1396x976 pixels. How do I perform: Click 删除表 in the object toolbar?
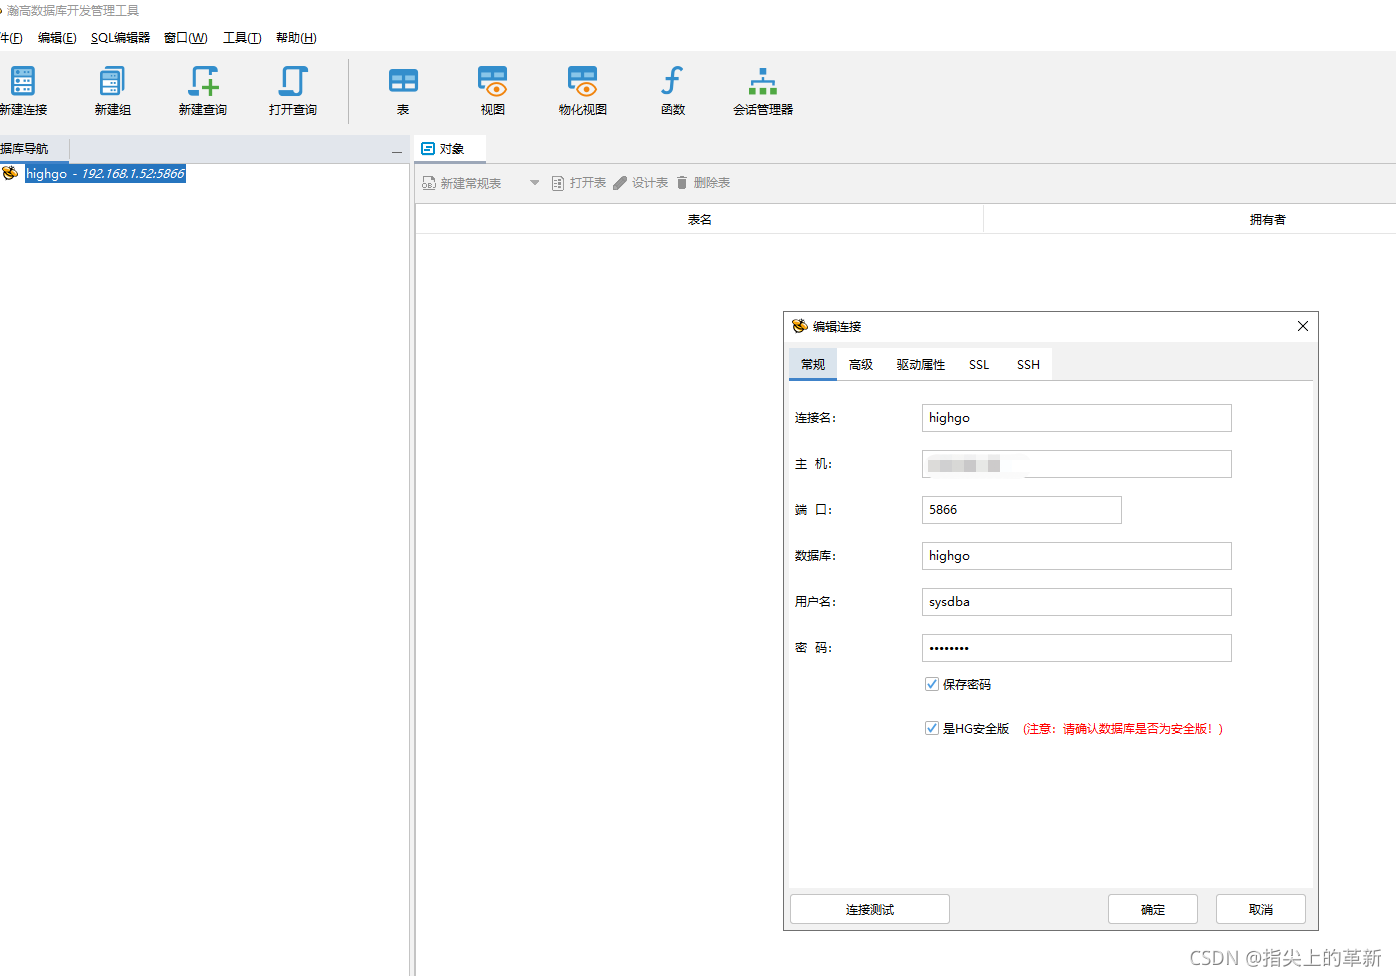(703, 183)
